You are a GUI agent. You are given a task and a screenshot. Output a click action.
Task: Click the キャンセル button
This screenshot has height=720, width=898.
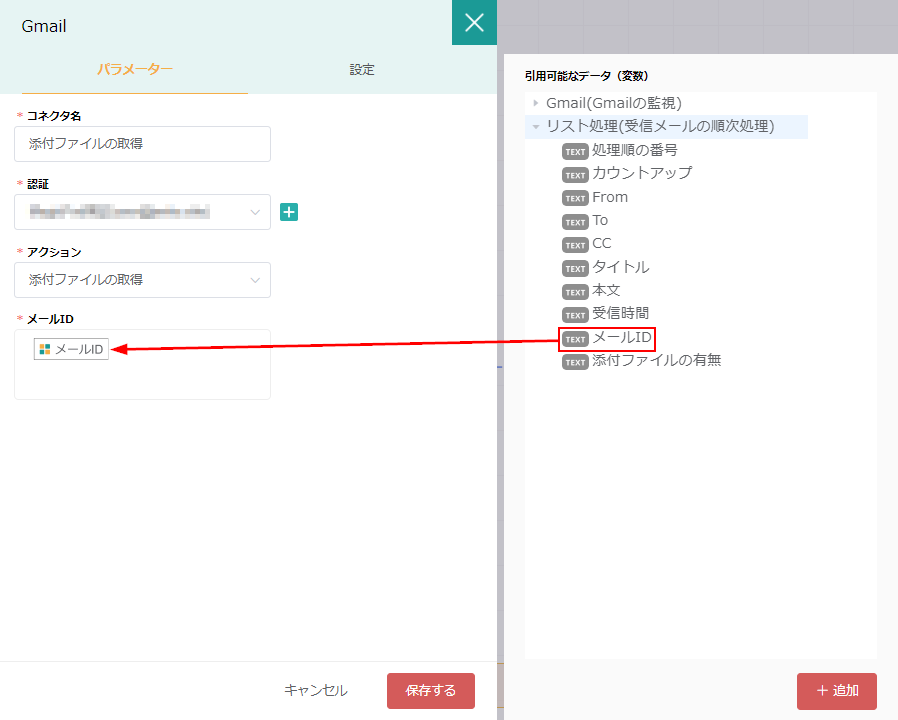tap(316, 691)
